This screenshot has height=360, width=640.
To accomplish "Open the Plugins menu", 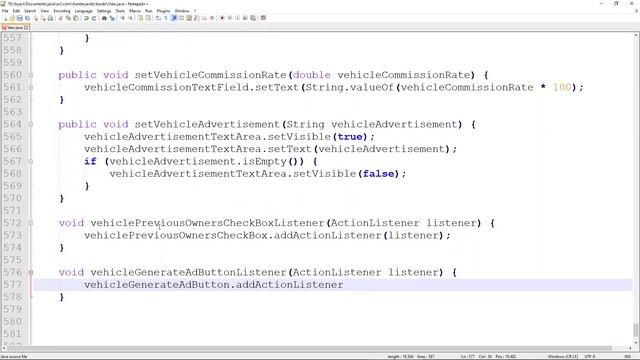I will pos(164,11).
